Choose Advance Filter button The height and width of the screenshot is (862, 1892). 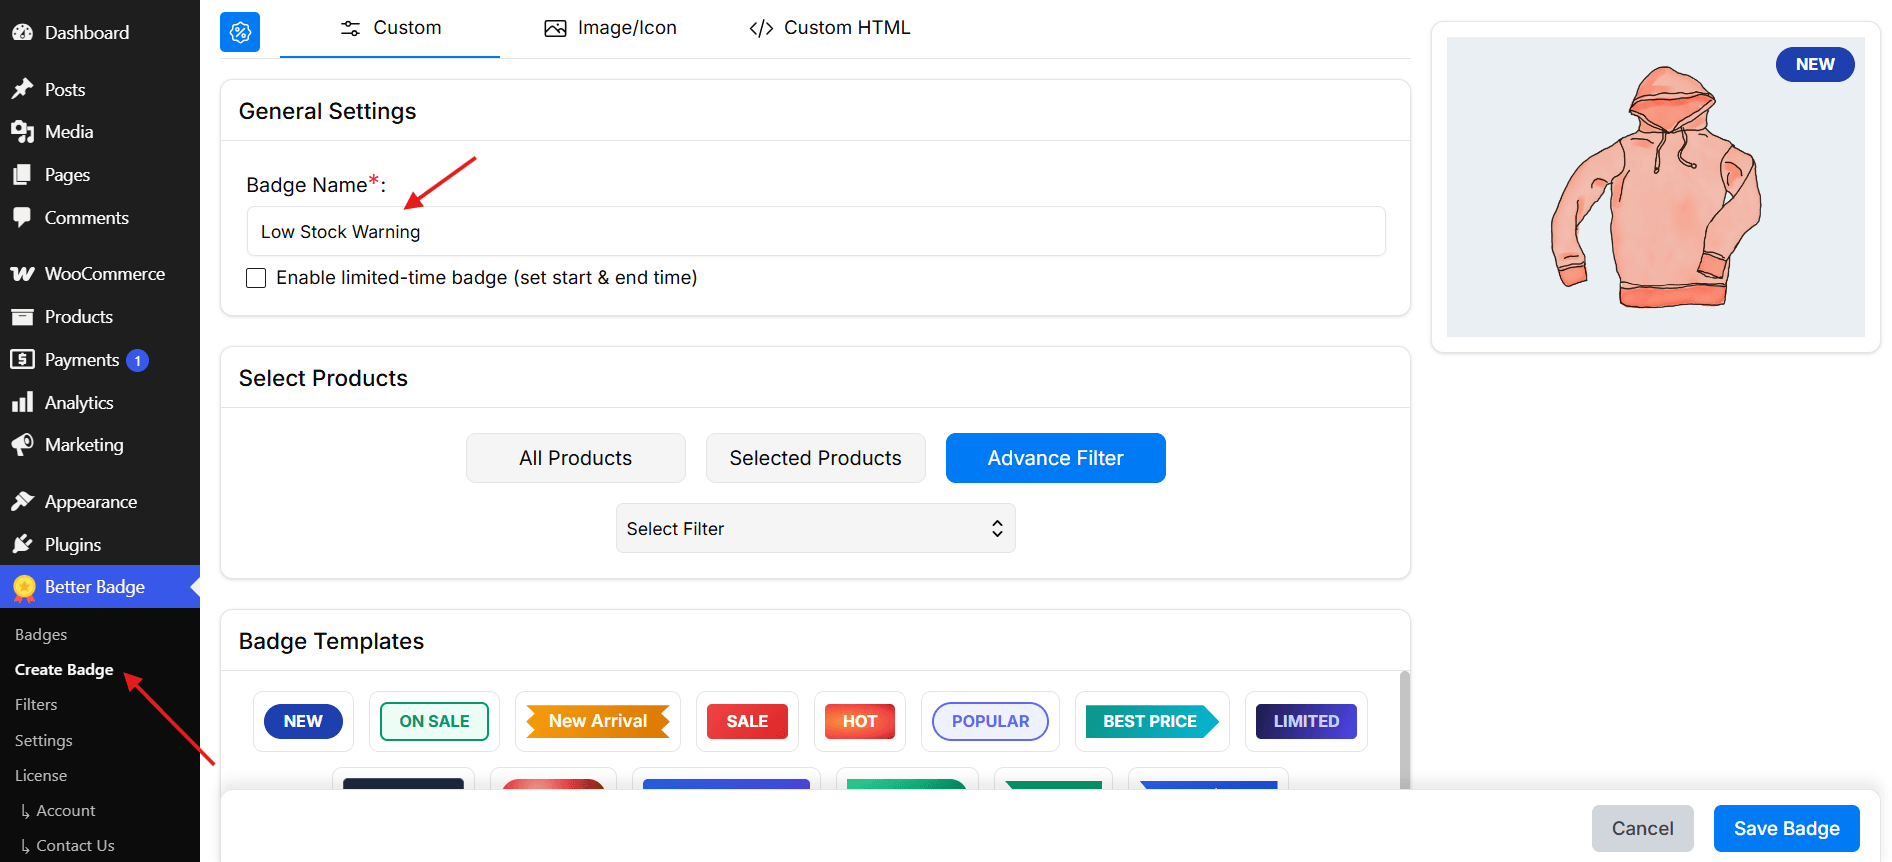coord(1056,458)
